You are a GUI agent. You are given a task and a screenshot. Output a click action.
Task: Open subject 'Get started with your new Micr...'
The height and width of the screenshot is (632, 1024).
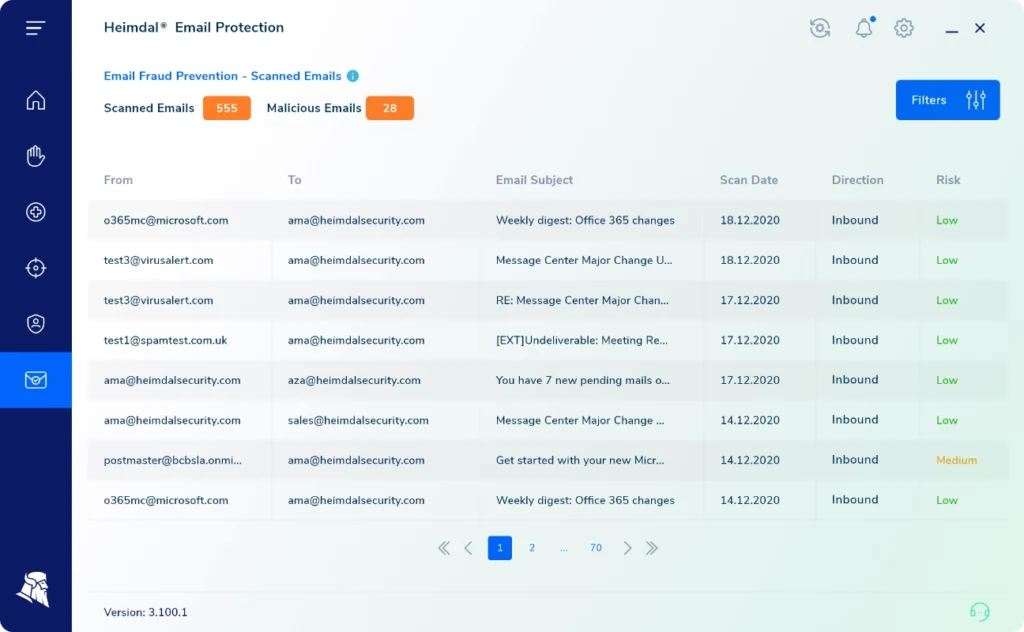tap(580, 460)
